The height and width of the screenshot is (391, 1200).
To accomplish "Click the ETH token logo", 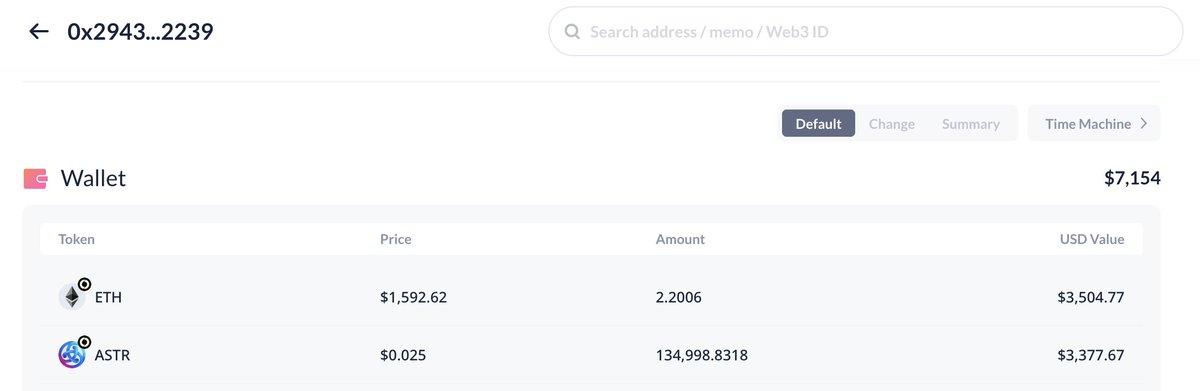I will click(x=71, y=297).
